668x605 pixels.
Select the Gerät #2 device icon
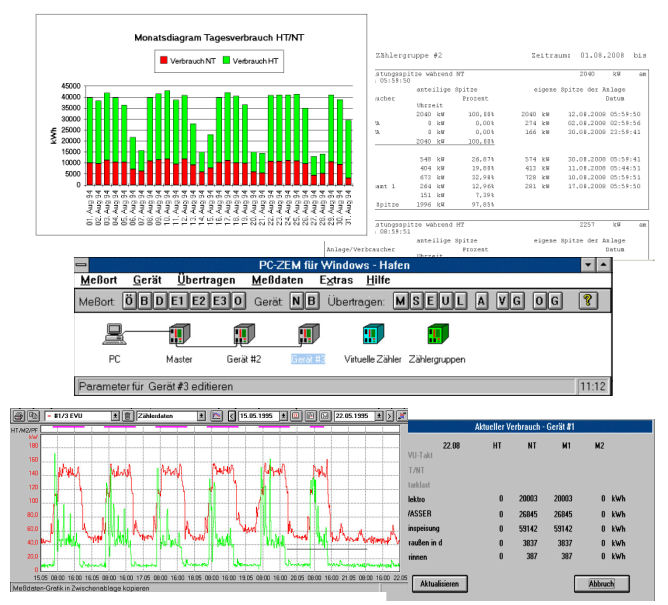pyautogui.click(x=245, y=333)
